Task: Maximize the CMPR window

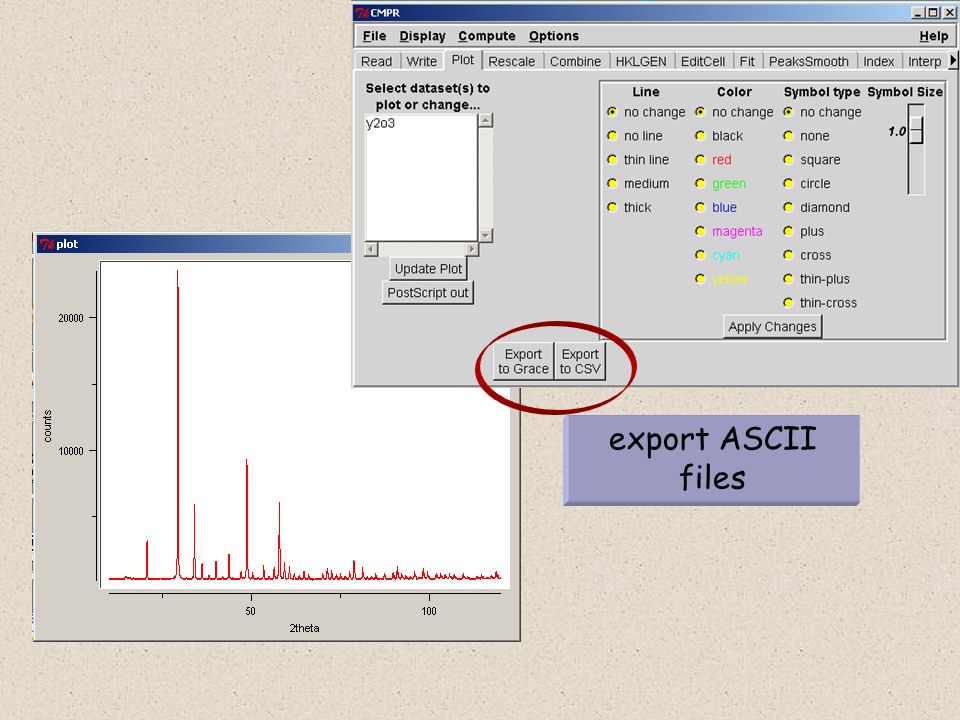Action: point(932,12)
